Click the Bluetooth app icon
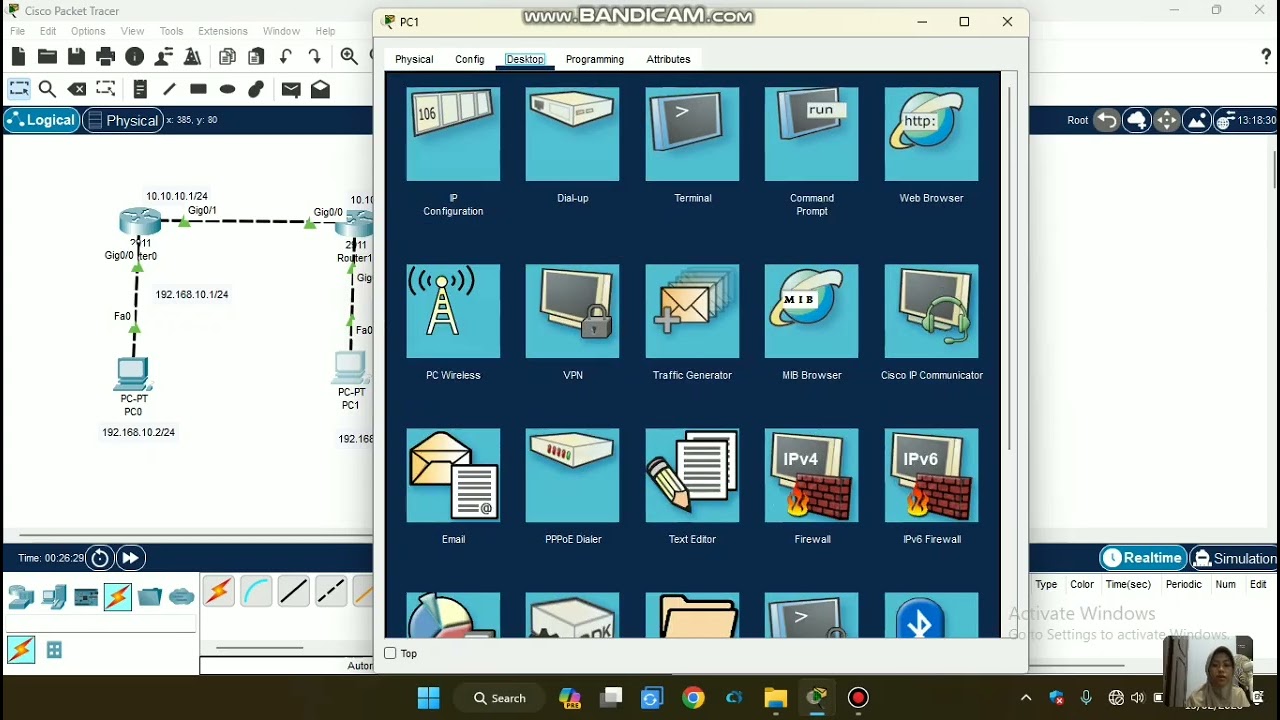Viewport: 1280px width, 720px height. point(931,615)
